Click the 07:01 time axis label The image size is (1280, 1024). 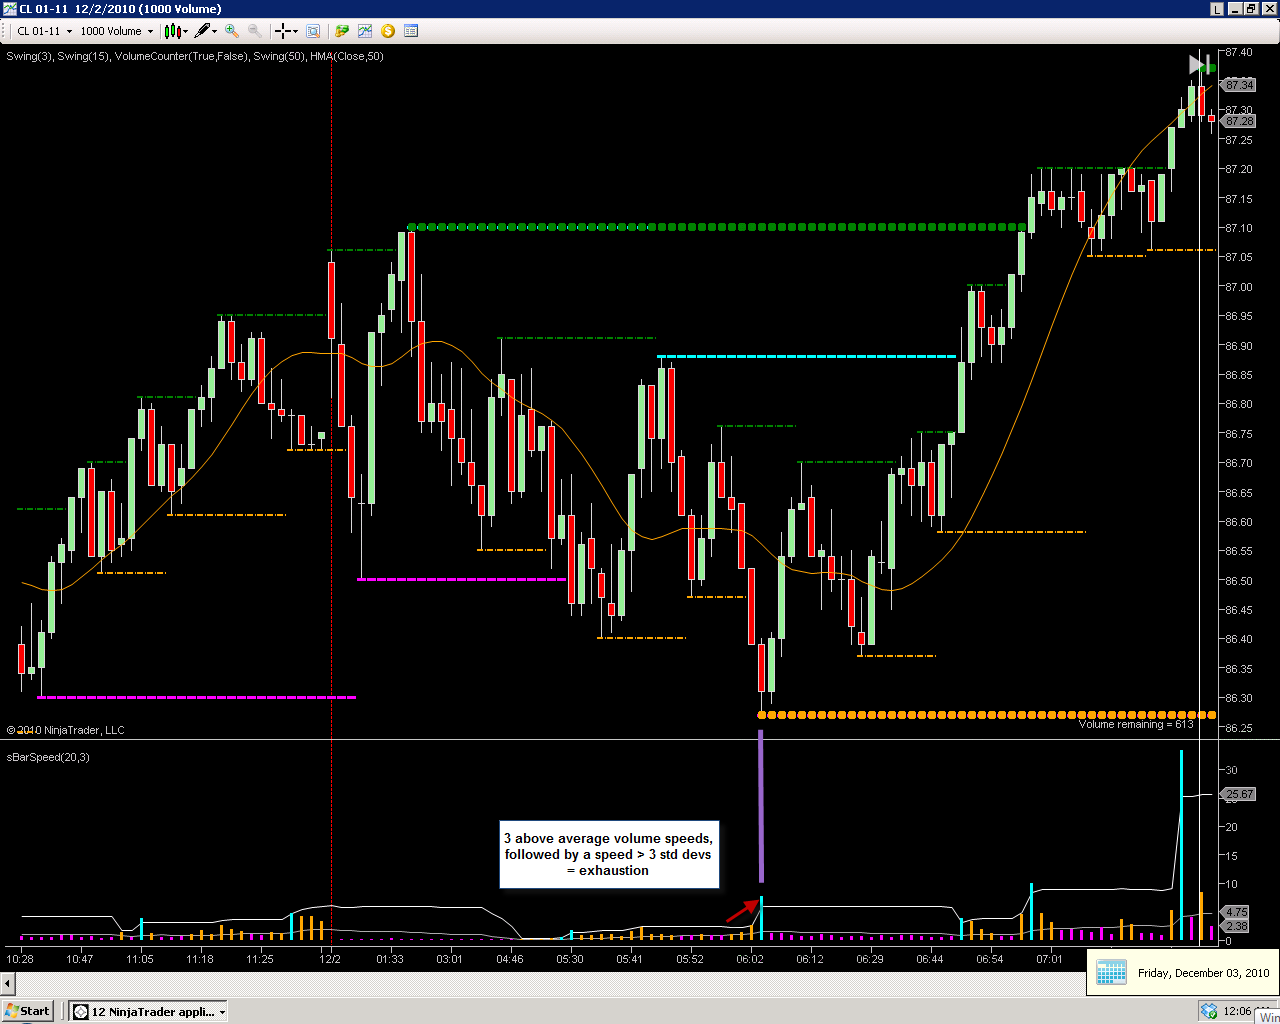click(1050, 959)
